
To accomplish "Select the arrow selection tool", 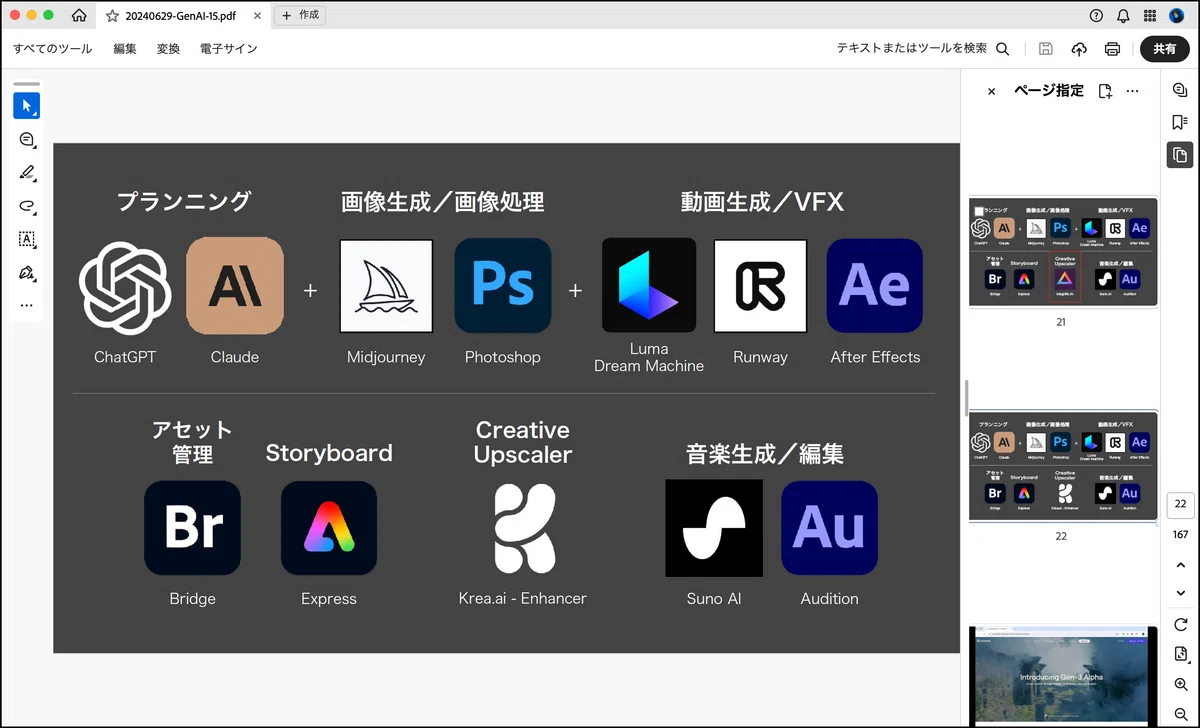I will point(27,106).
